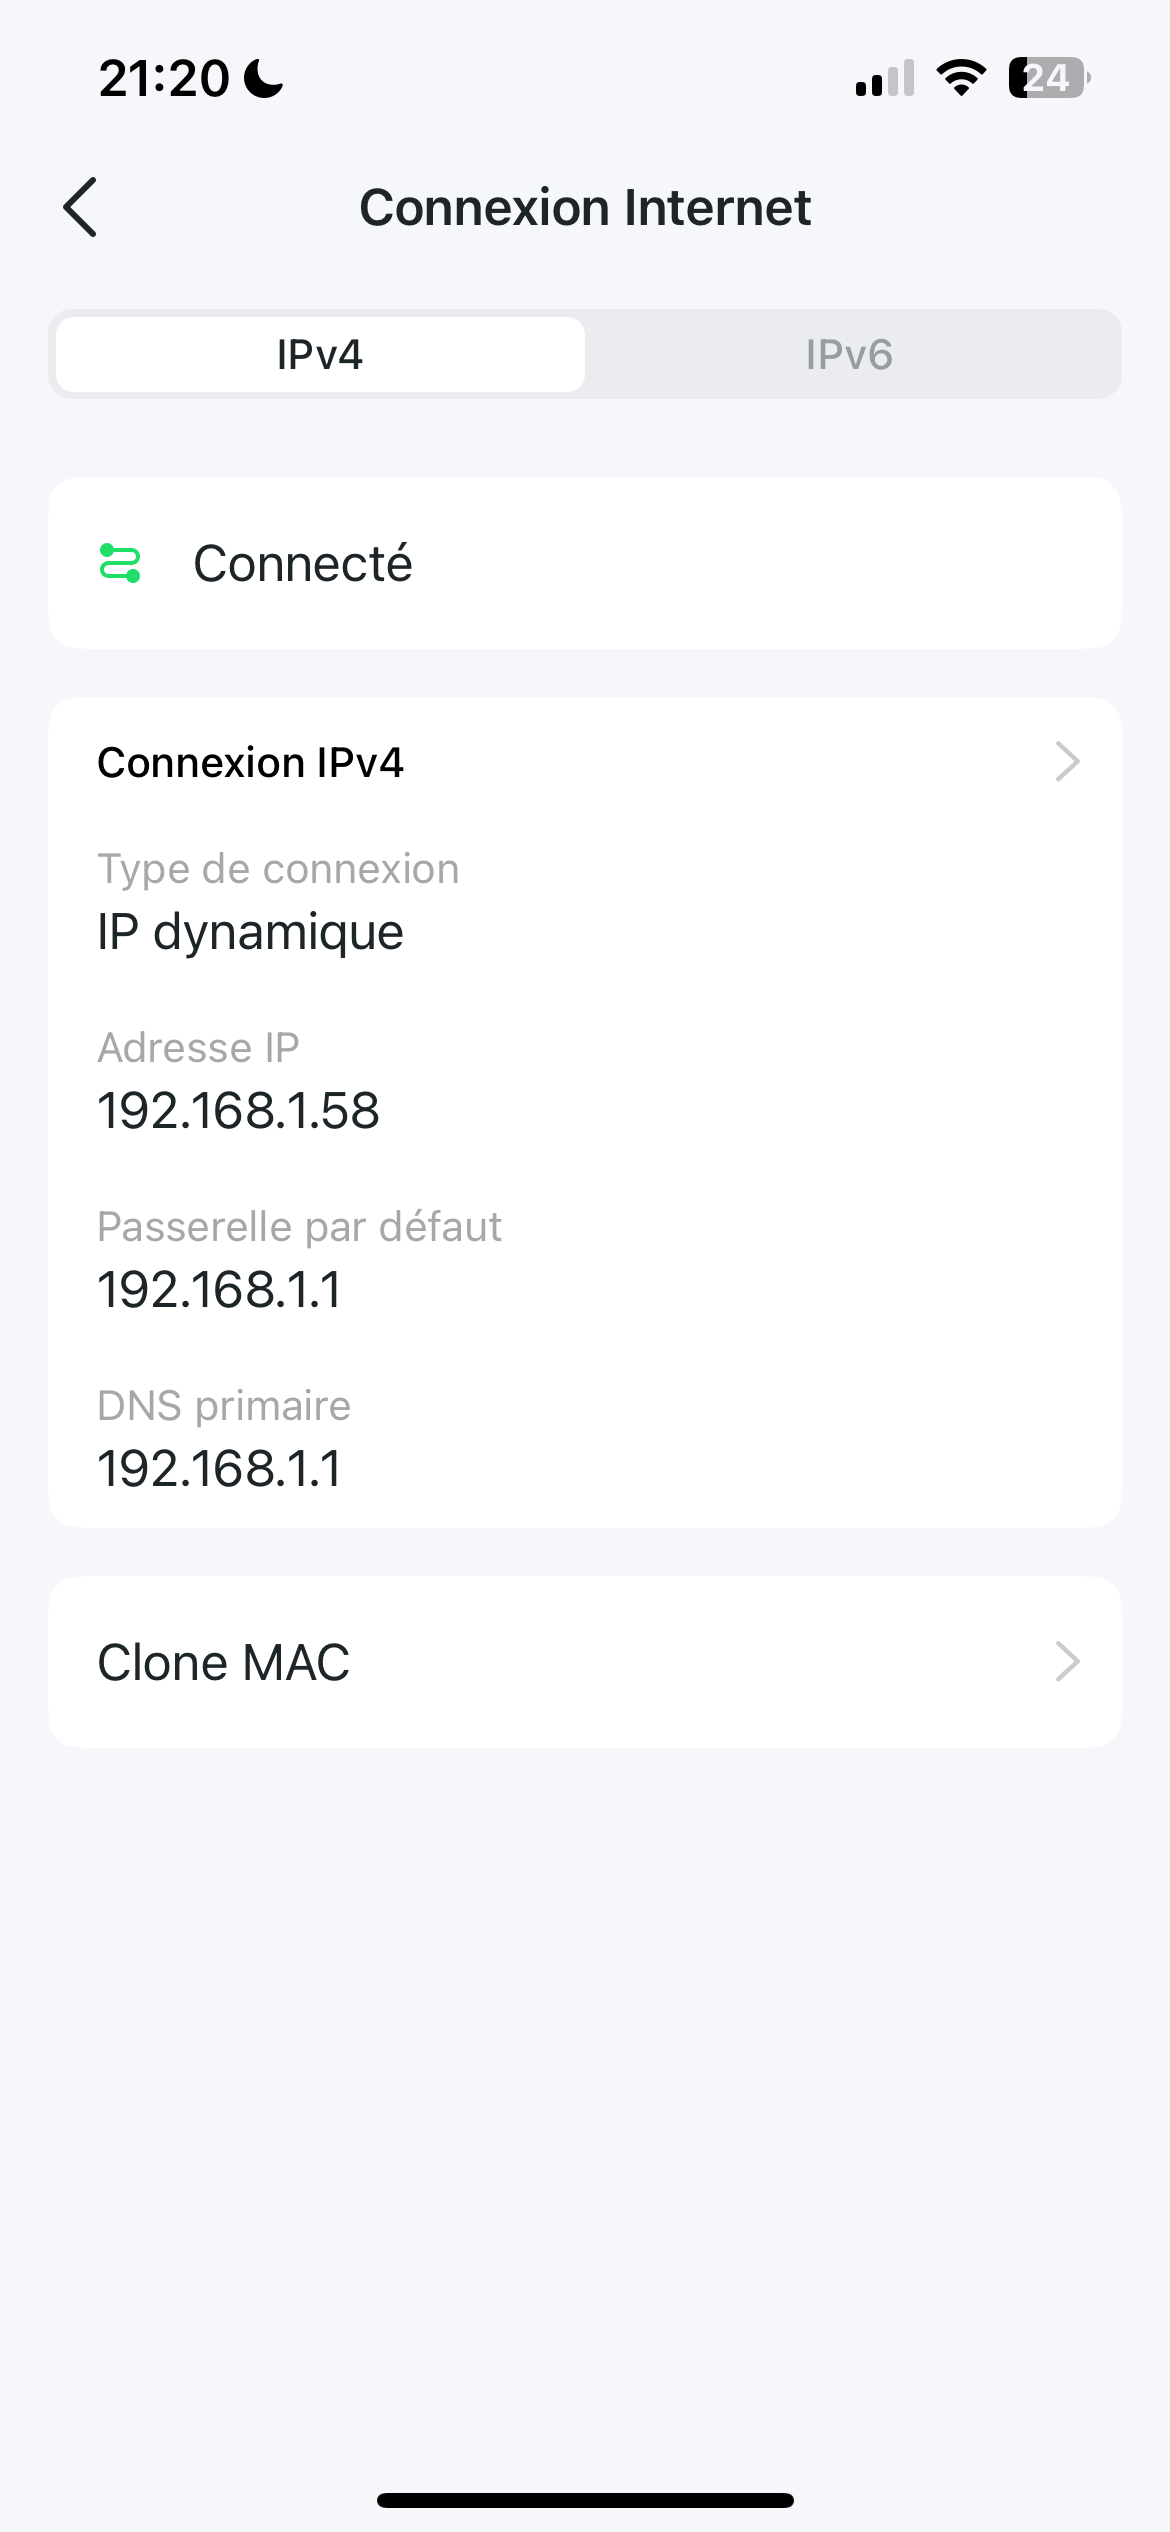
Task: Tap the DNS primaire value
Action: pyautogui.click(x=219, y=1469)
